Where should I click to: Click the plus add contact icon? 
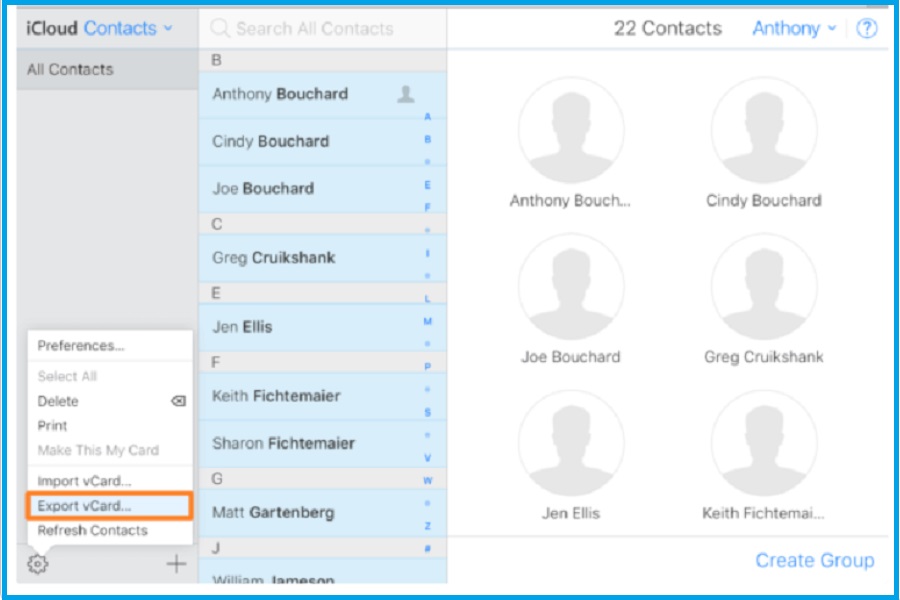176,564
